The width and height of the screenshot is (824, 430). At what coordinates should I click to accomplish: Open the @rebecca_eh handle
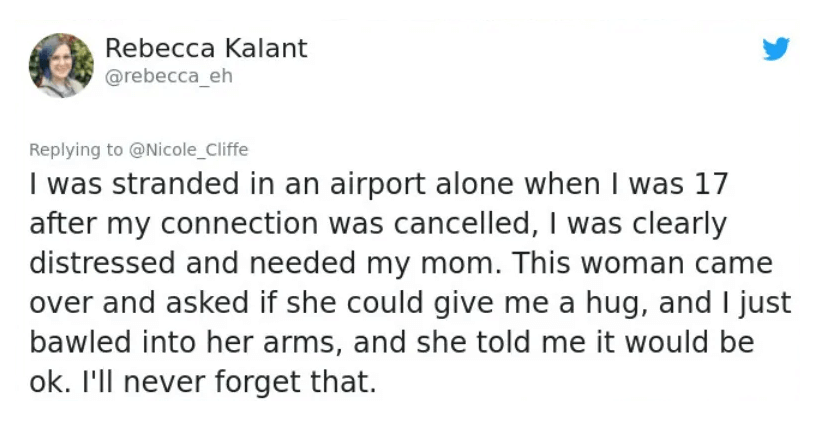tap(169, 76)
